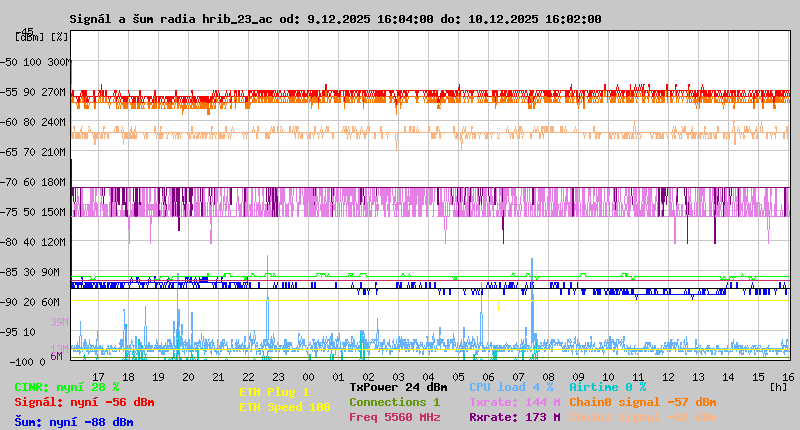Click the '-80' dBm axis label
Viewport: 800px width, 430px height.
pos(8,242)
